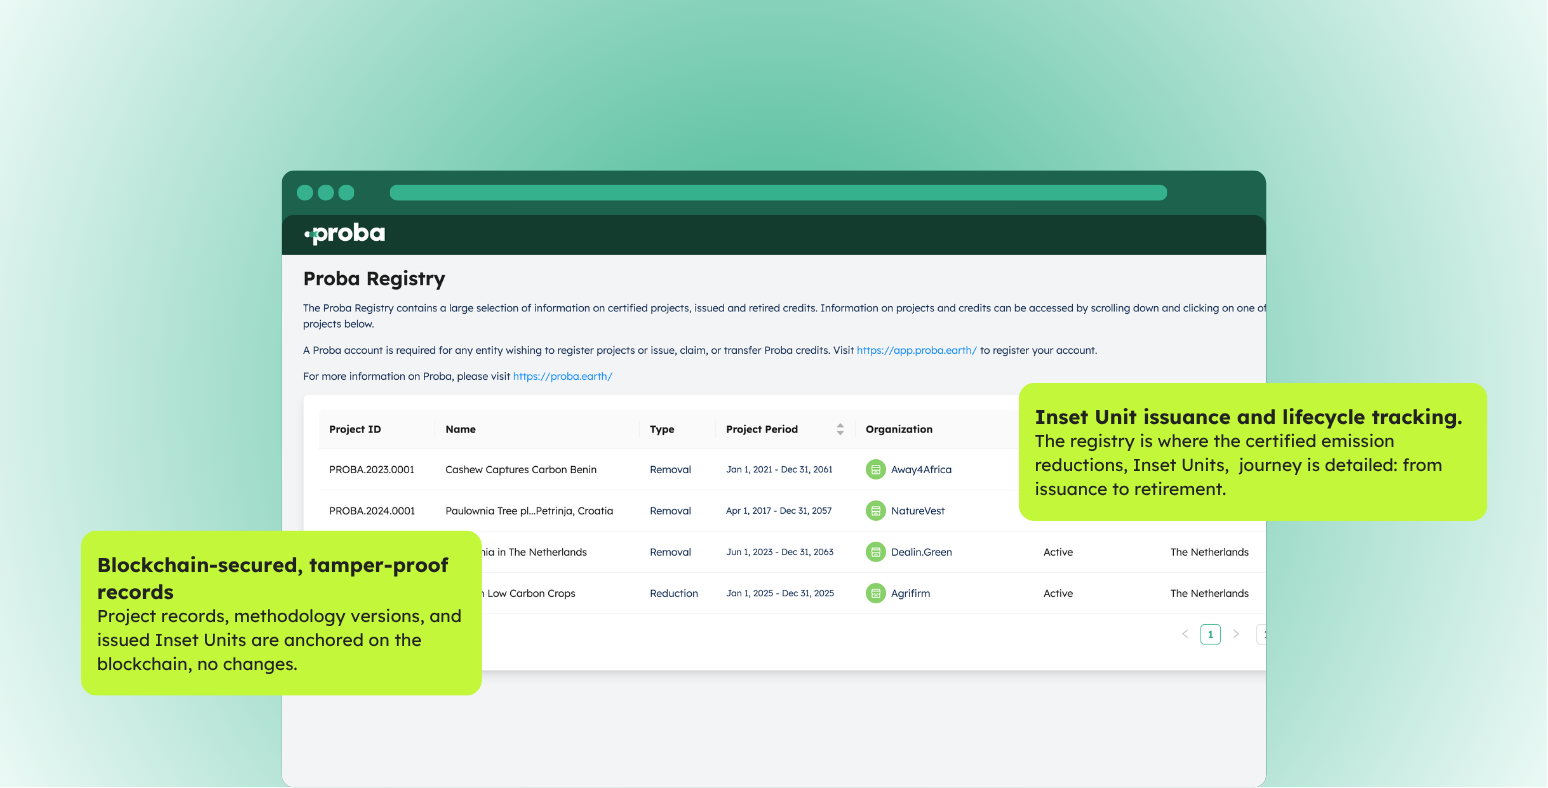Screen dimensions: 1548x788
Task: Click Reduction type in Agrifirm row
Action: 674,594
